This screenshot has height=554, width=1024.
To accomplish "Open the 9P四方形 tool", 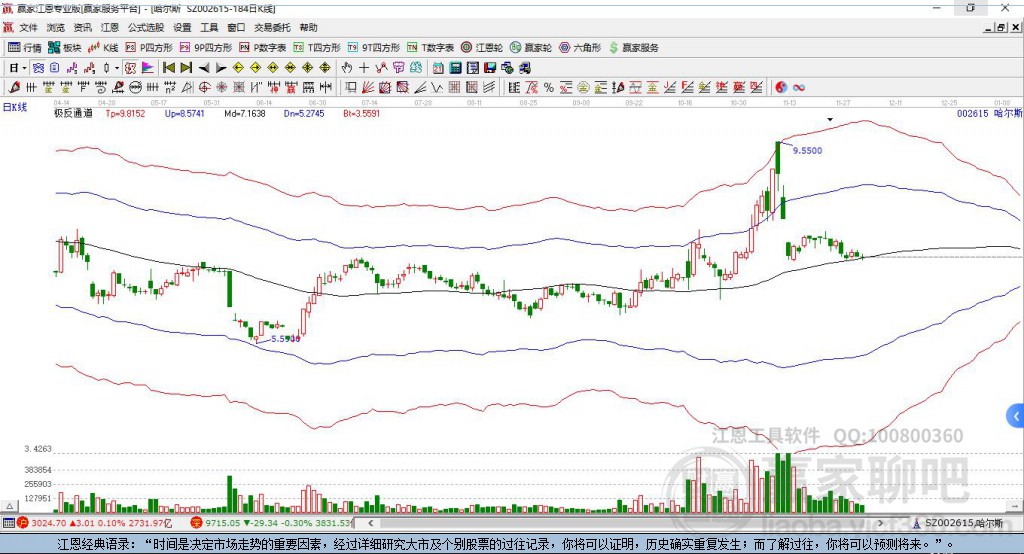I will click(206, 48).
